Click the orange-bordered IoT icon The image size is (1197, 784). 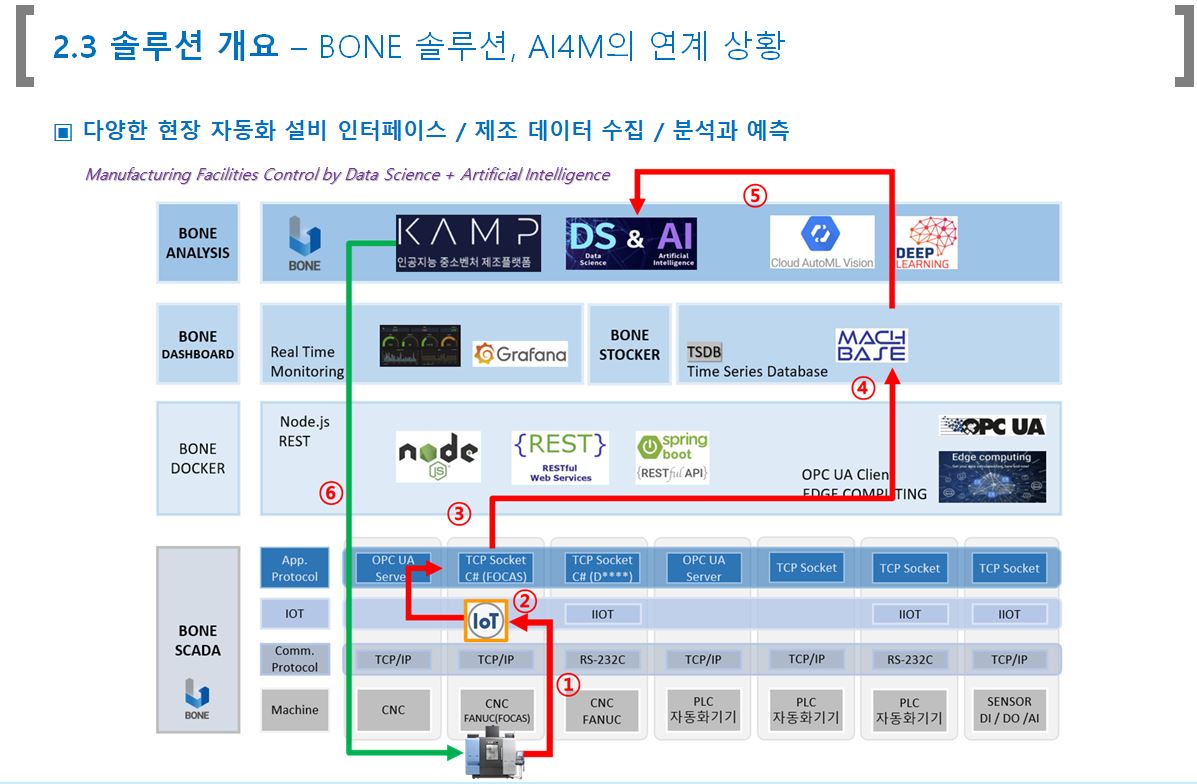pyautogui.click(x=486, y=621)
